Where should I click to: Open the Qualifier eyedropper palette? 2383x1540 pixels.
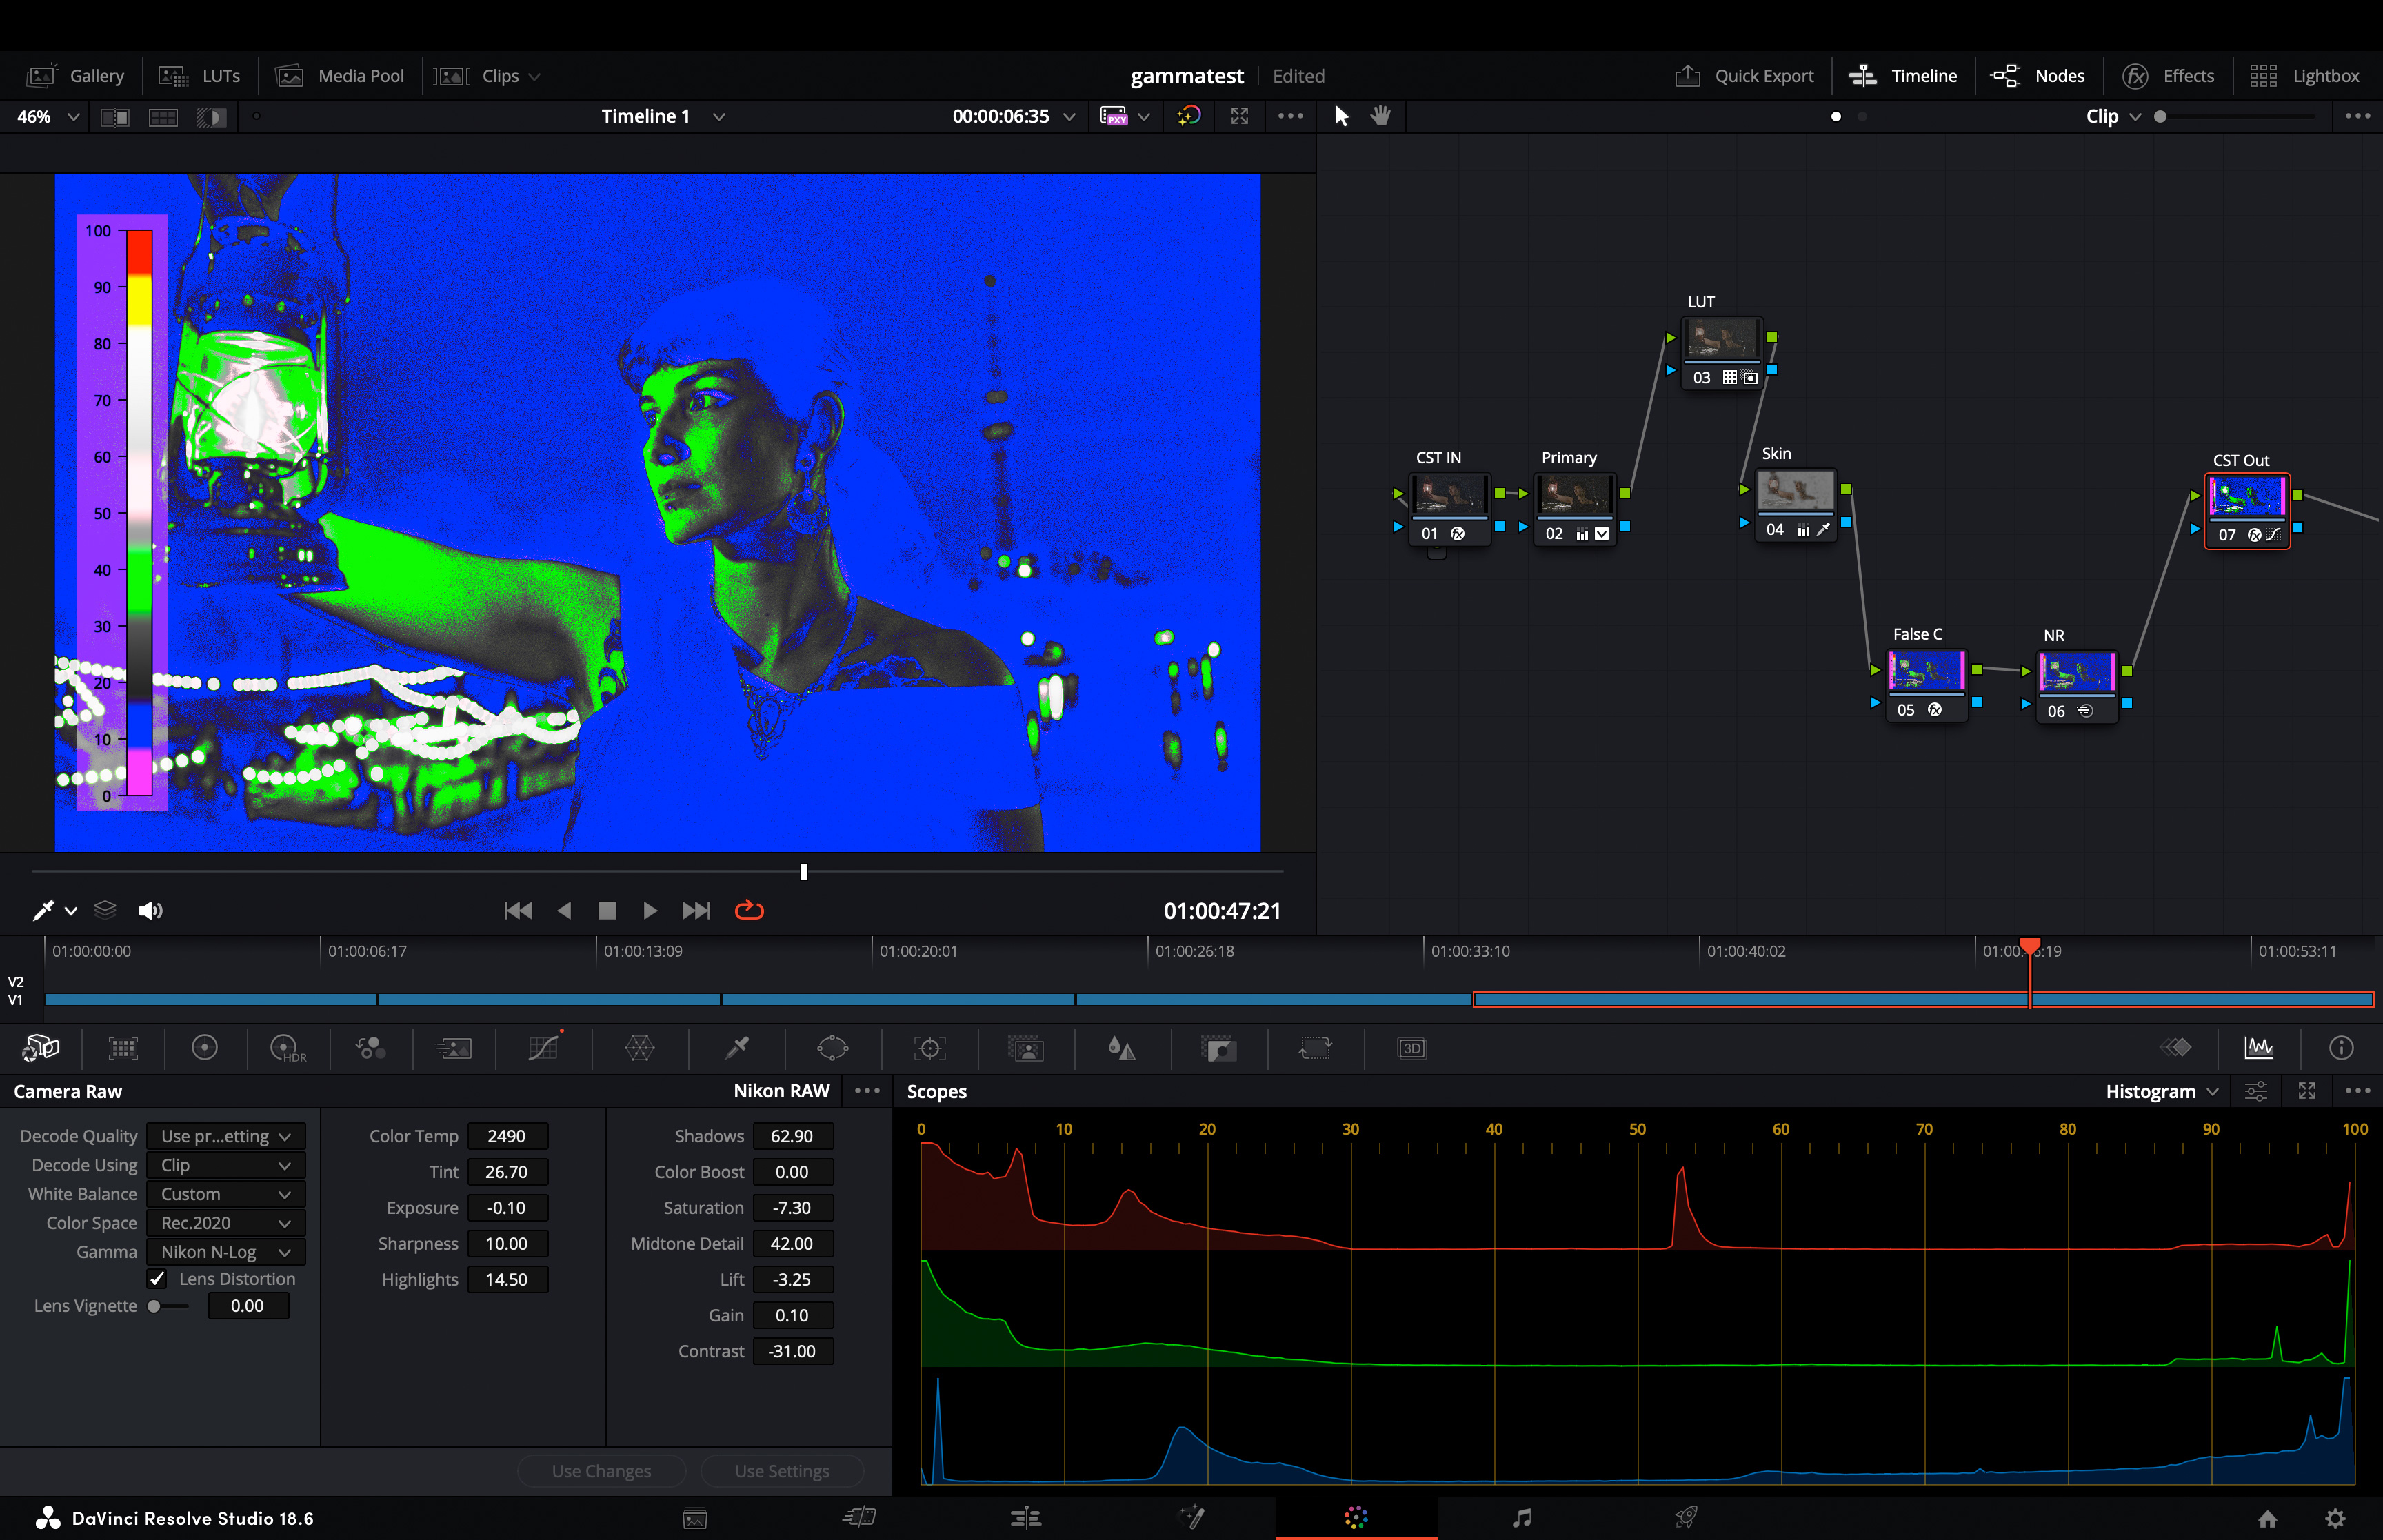point(737,1048)
